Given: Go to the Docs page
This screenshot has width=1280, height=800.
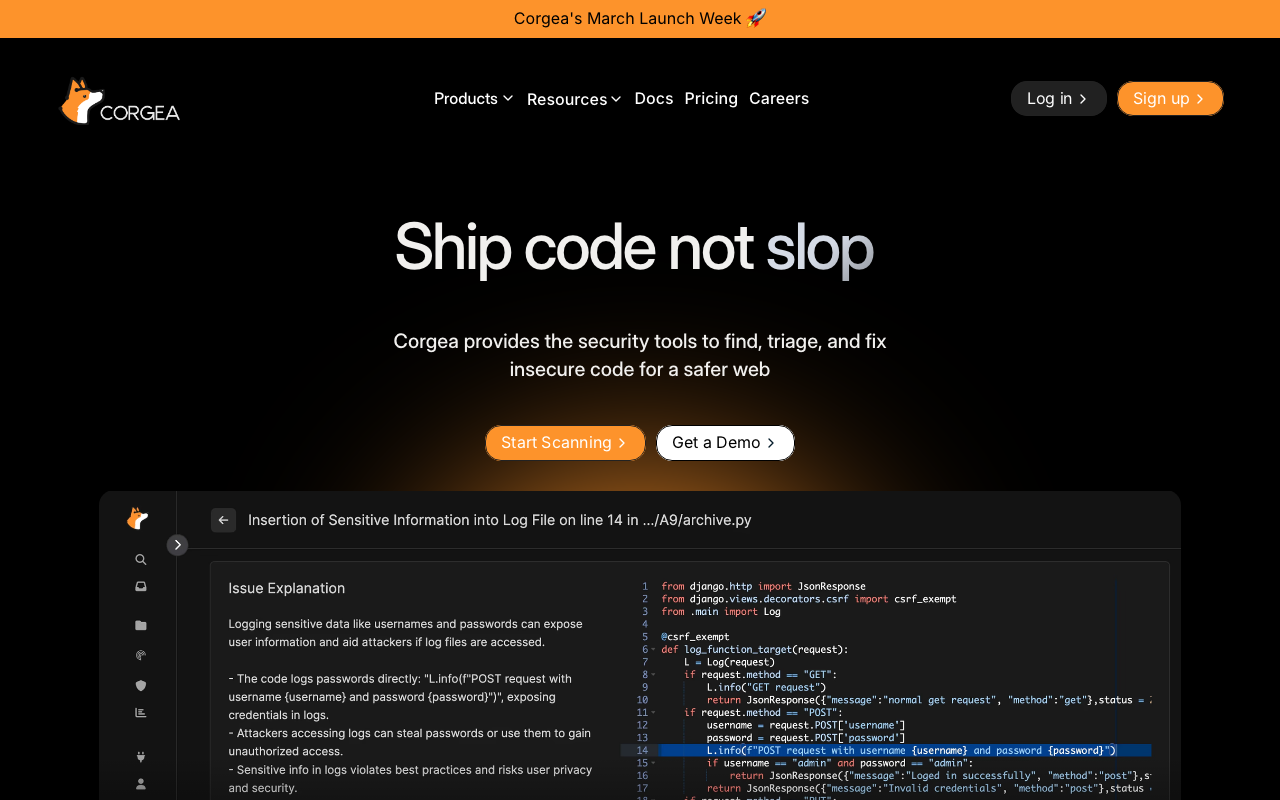Looking at the screenshot, I should coord(654,98).
